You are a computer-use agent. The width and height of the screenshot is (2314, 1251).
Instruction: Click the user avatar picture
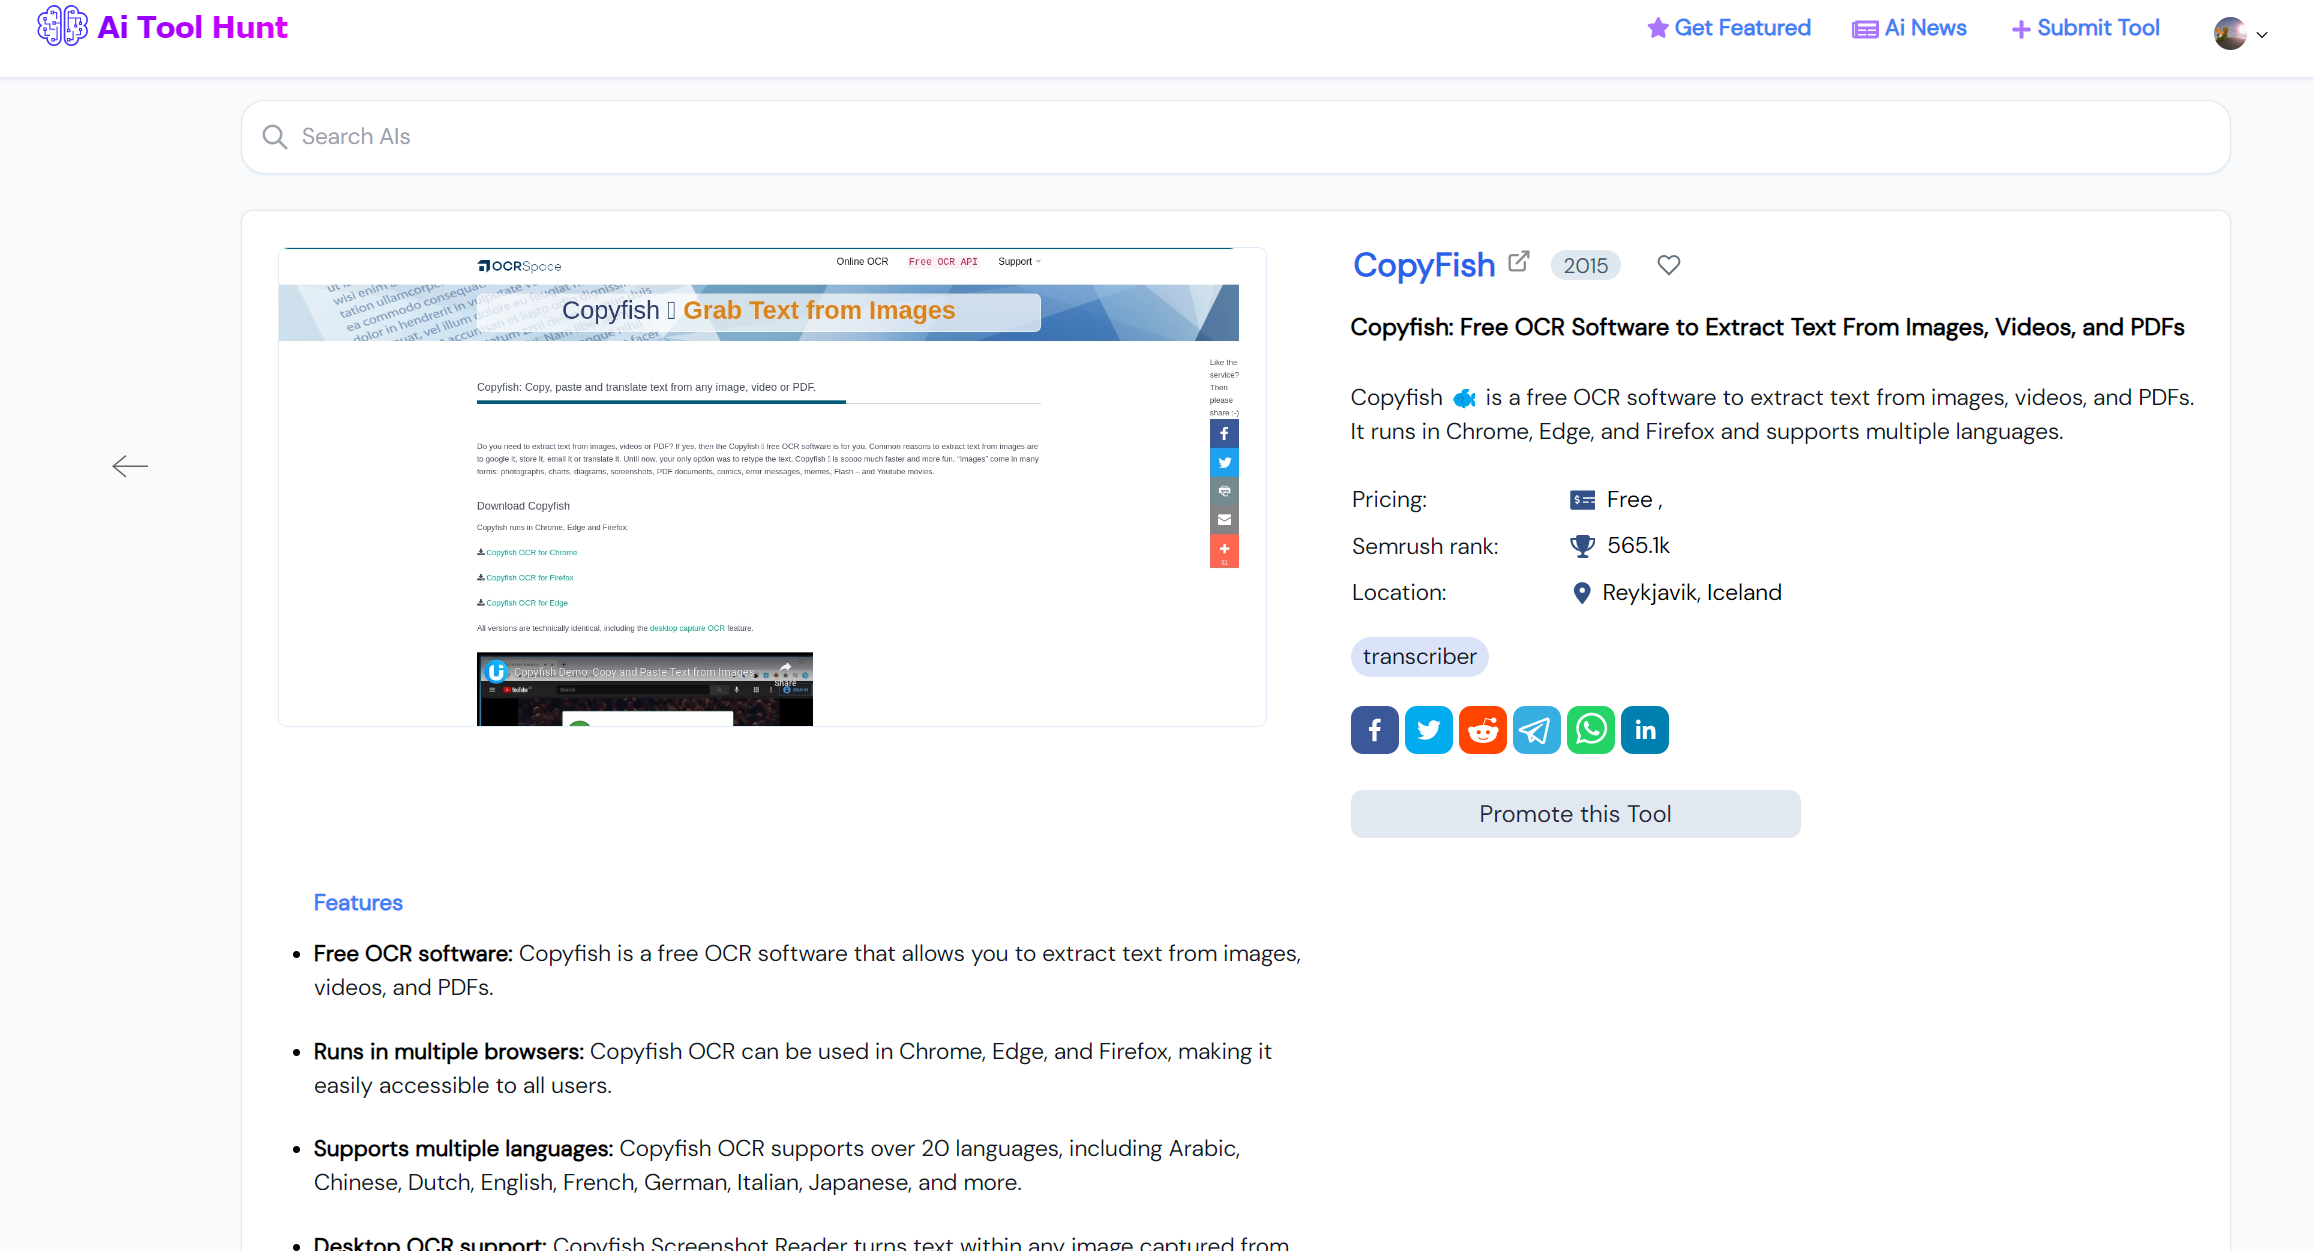(2230, 34)
